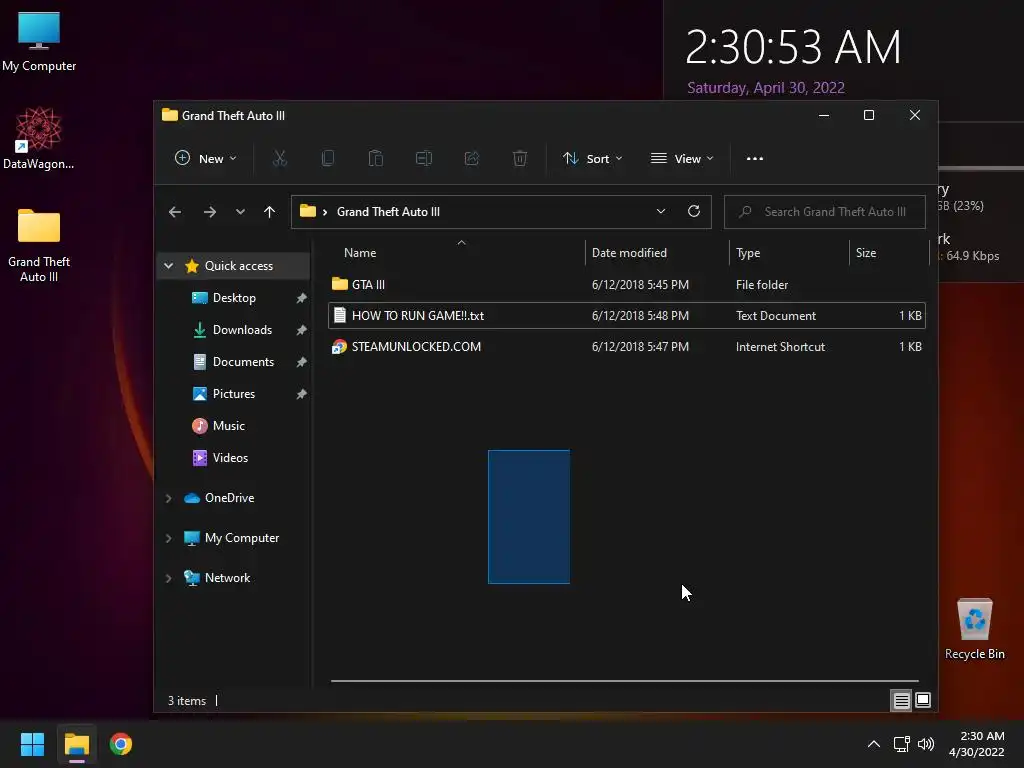This screenshot has width=1024, height=768.
Task: Click the Copy icon in toolbar
Action: [x=328, y=159]
